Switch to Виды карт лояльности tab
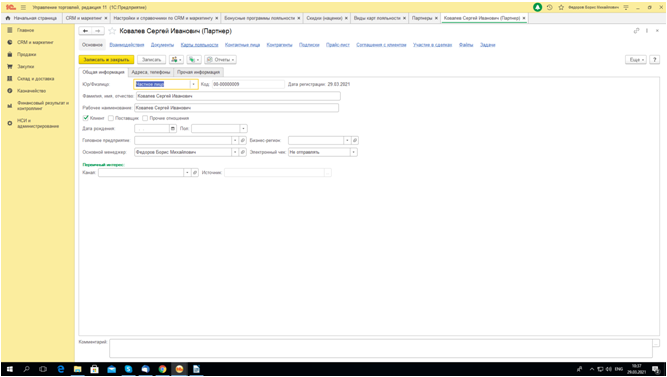This screenshot has width=667, height=377. pos(377,18)
